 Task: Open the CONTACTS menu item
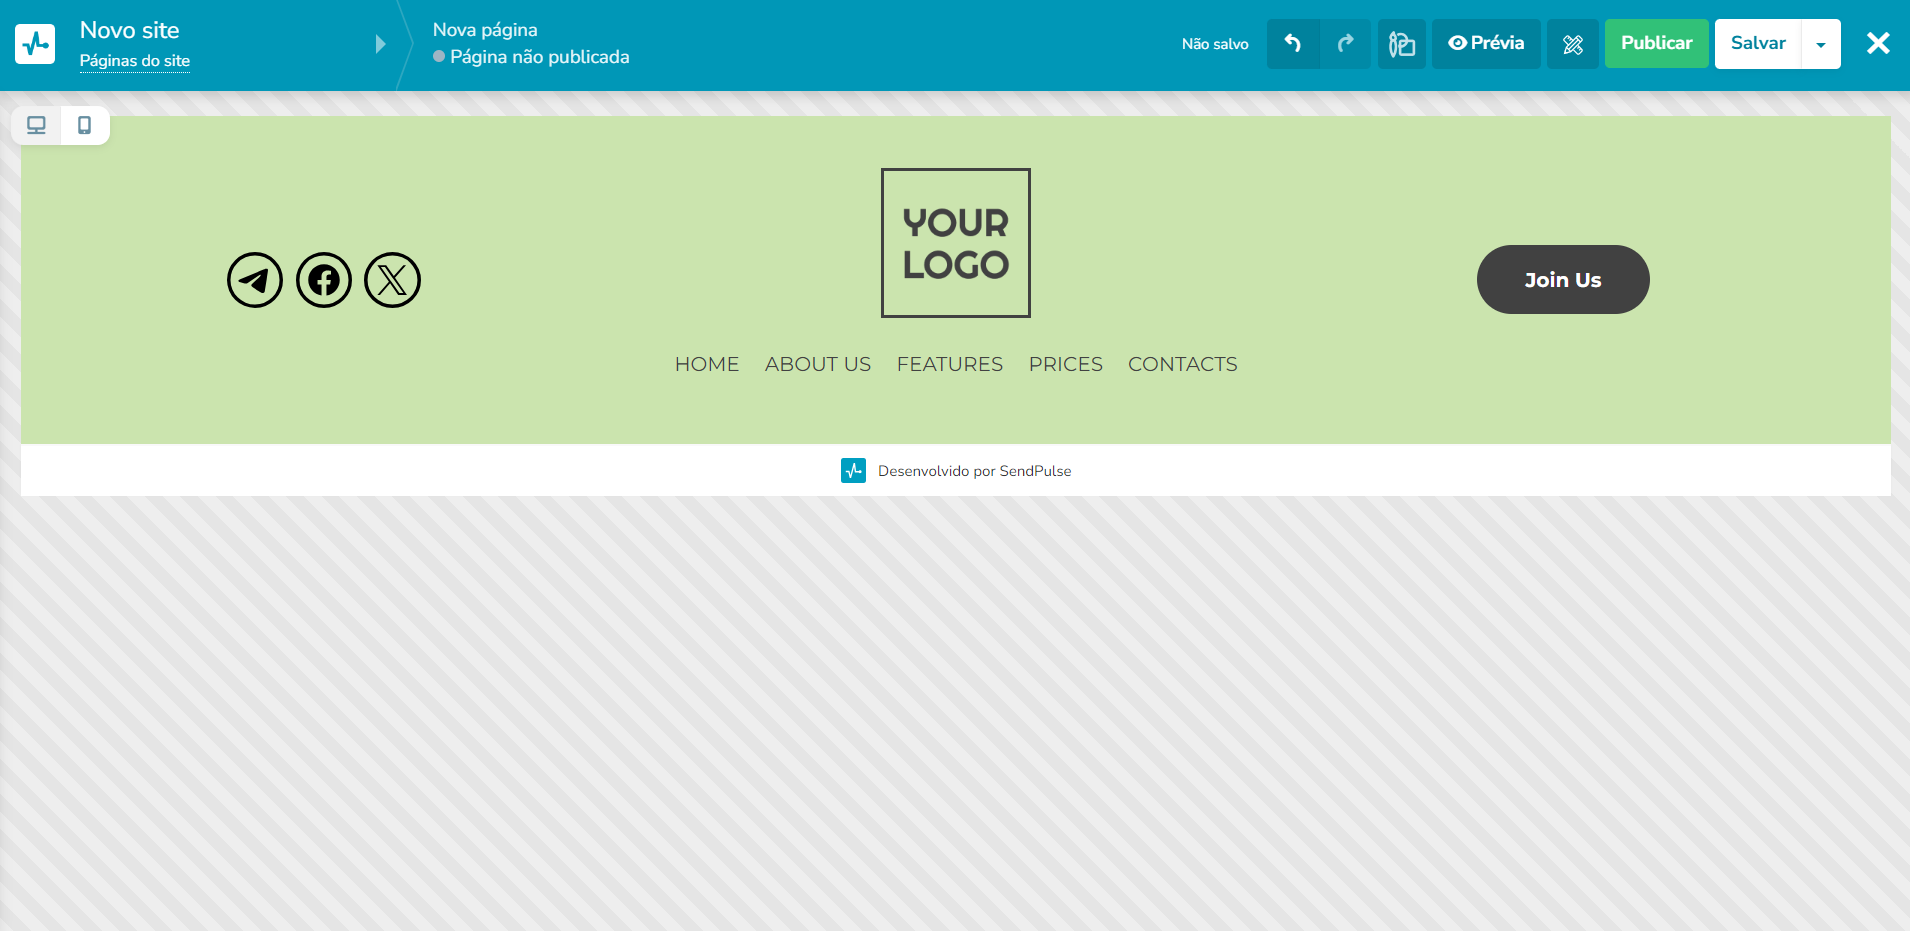pyautogui.click(x=1183, y=364)
